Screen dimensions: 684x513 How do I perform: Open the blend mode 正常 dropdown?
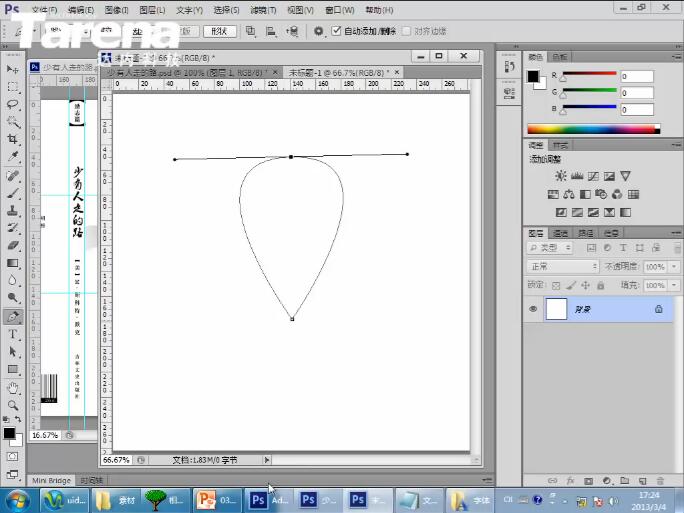click(562, 266)
